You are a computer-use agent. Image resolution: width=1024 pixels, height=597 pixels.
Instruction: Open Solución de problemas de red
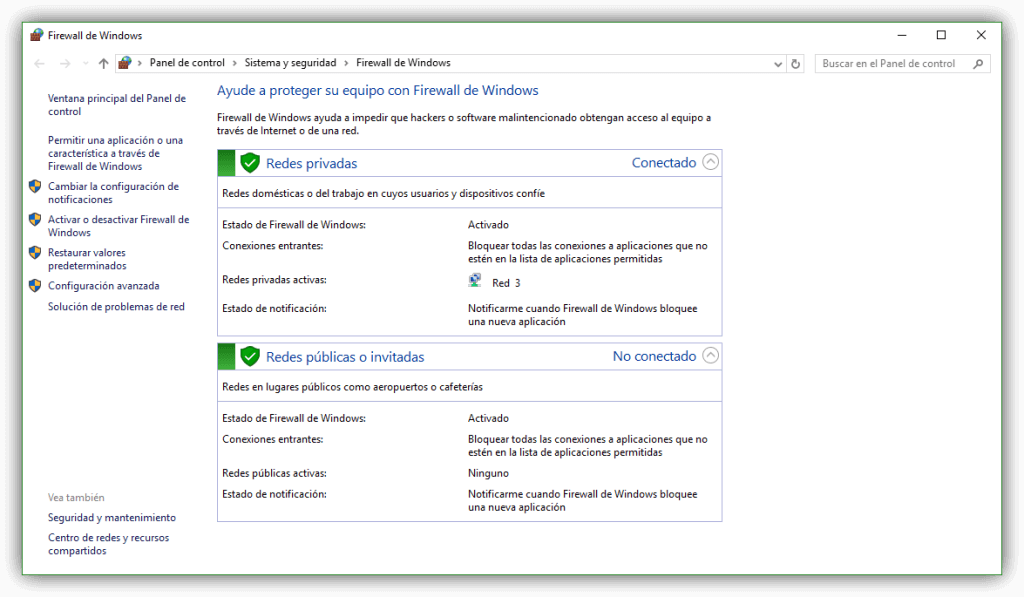(116, 306)
